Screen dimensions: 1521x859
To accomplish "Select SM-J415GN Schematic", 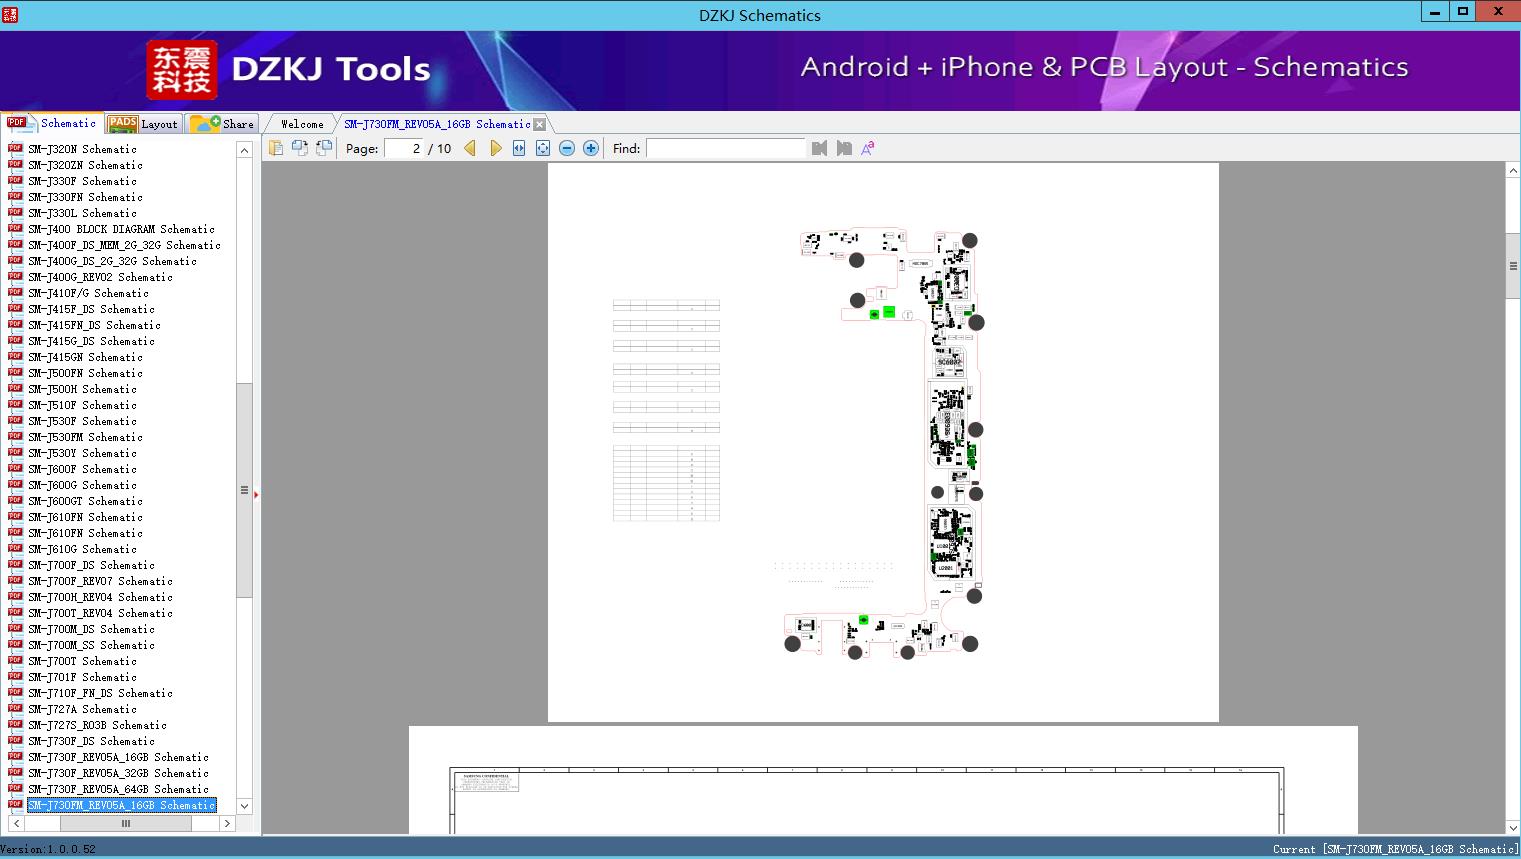I will coord(85,357).
